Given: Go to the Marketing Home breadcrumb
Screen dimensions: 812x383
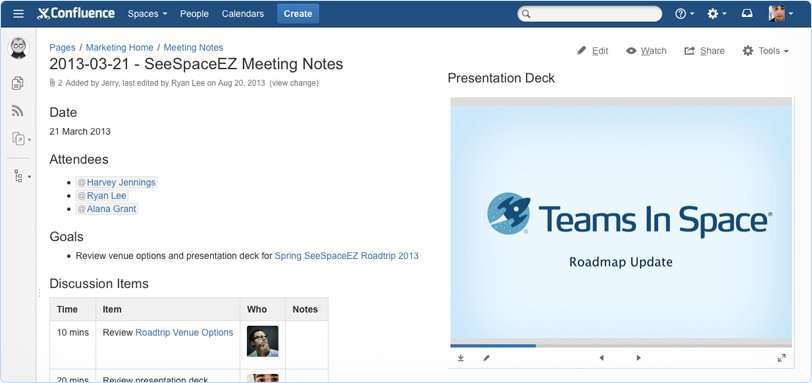Looking at the screenshot, I should click(120, 48).
